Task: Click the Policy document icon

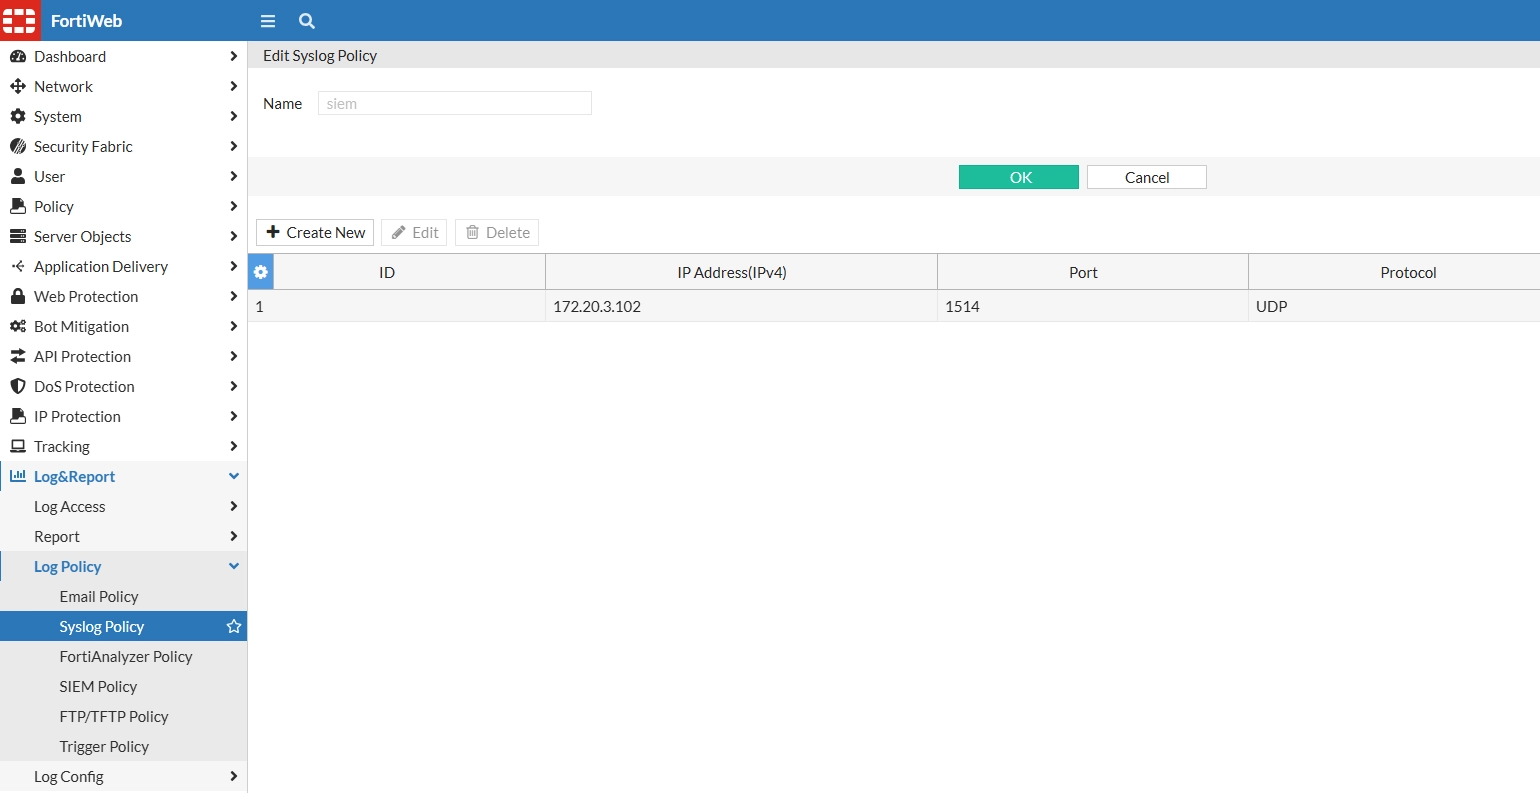Action: point(18,207)
